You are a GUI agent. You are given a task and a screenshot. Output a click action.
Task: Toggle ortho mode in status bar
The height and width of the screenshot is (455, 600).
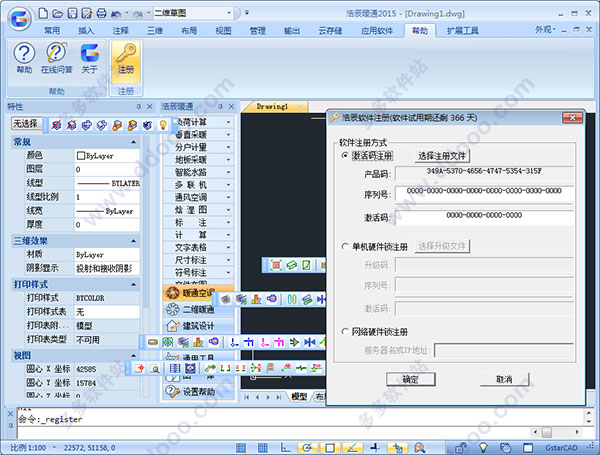[285, 447]
